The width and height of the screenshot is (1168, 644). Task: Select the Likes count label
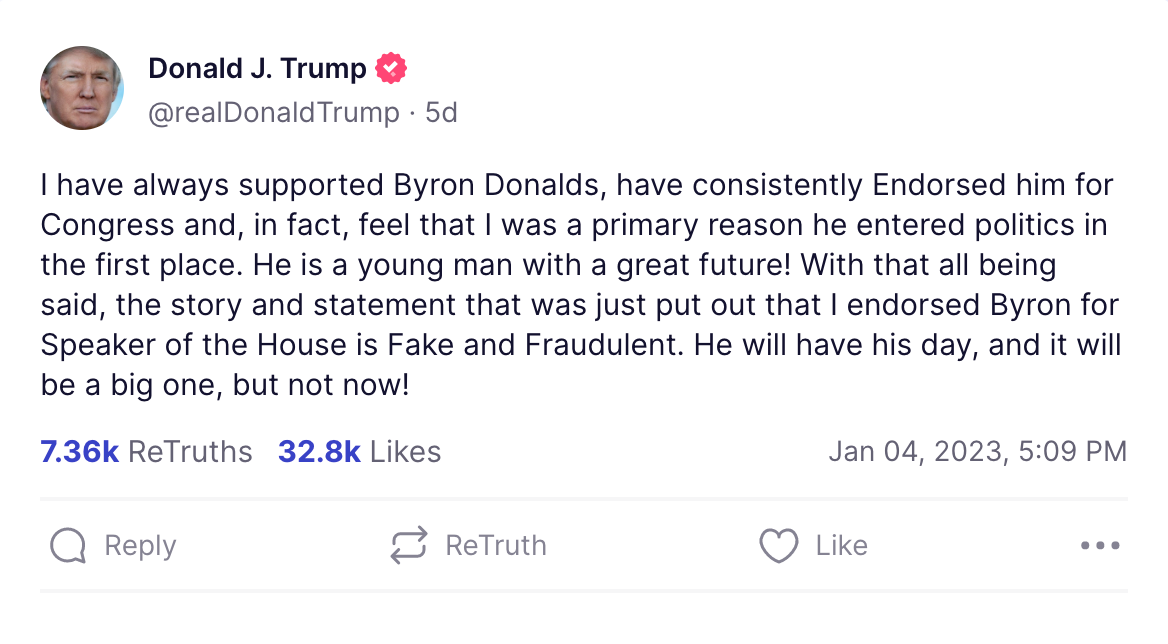click(x=405, y=452)
